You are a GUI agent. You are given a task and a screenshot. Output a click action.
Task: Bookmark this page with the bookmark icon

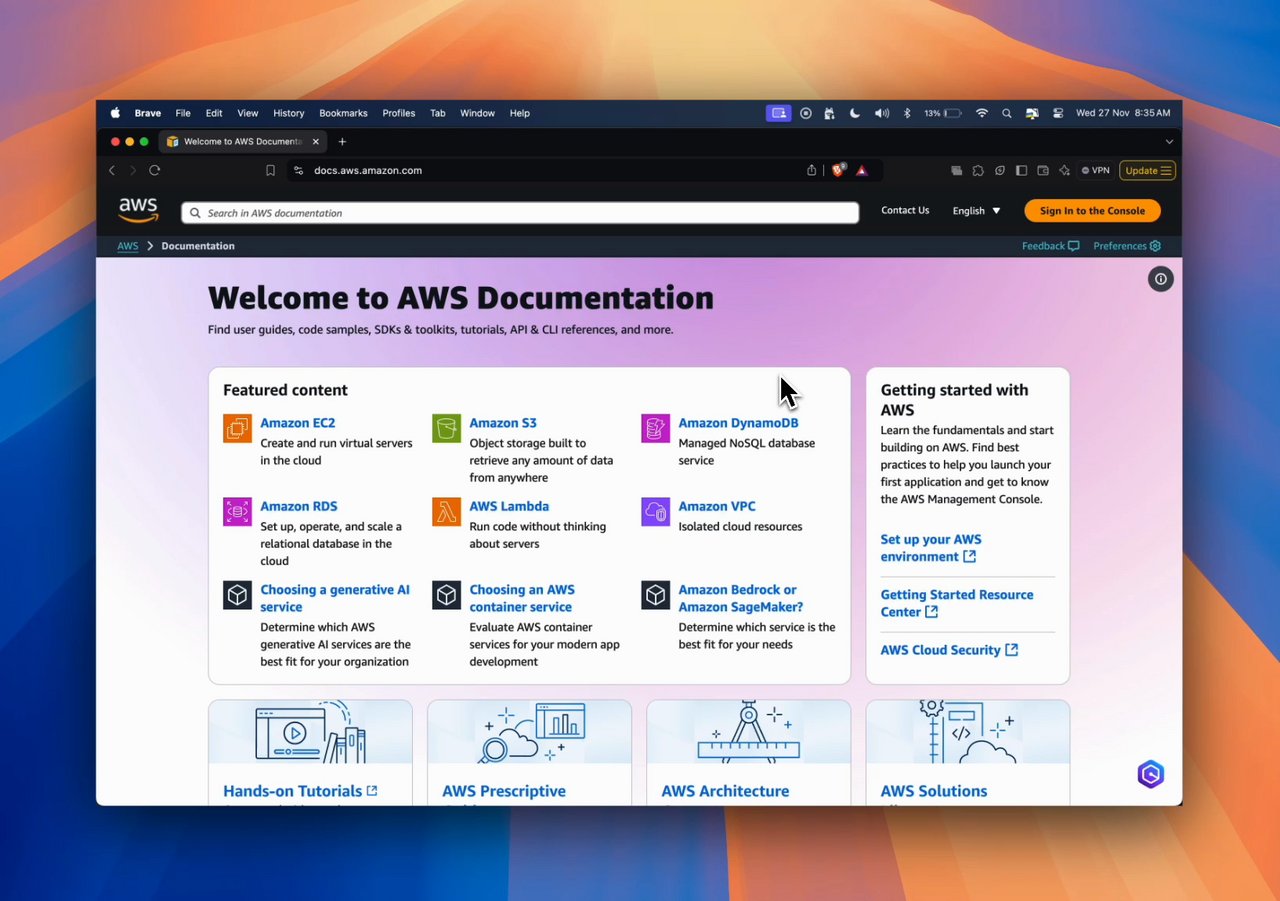point(270,170)
